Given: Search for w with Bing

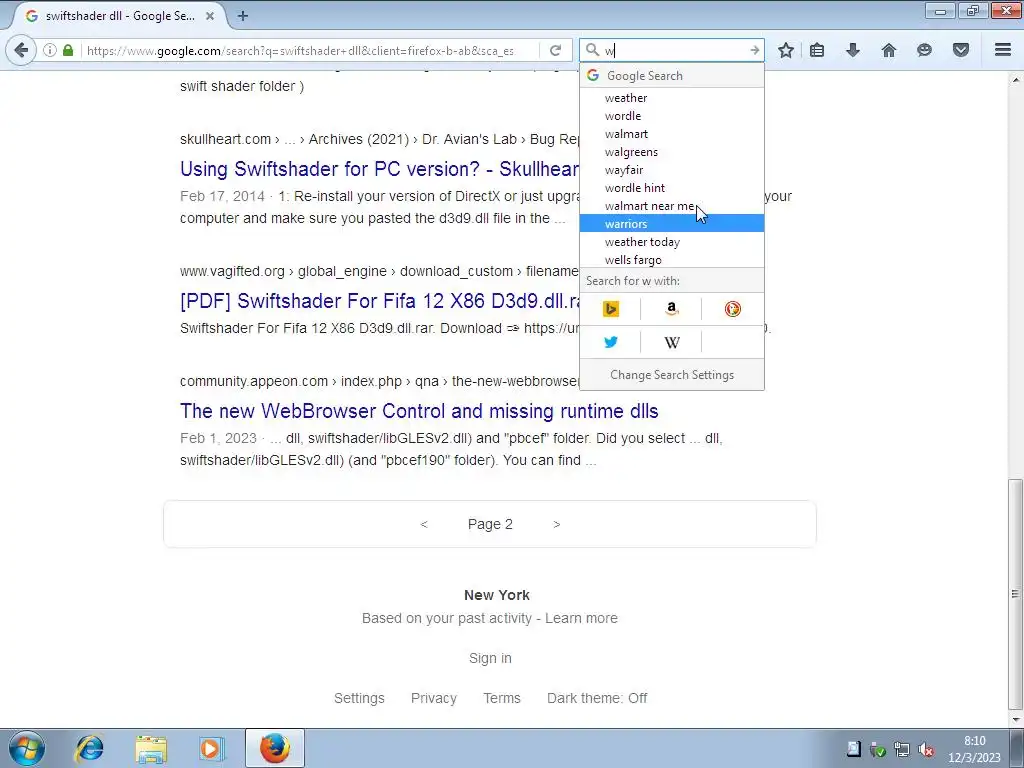Looking at the screenshot, I should (611, 309).
